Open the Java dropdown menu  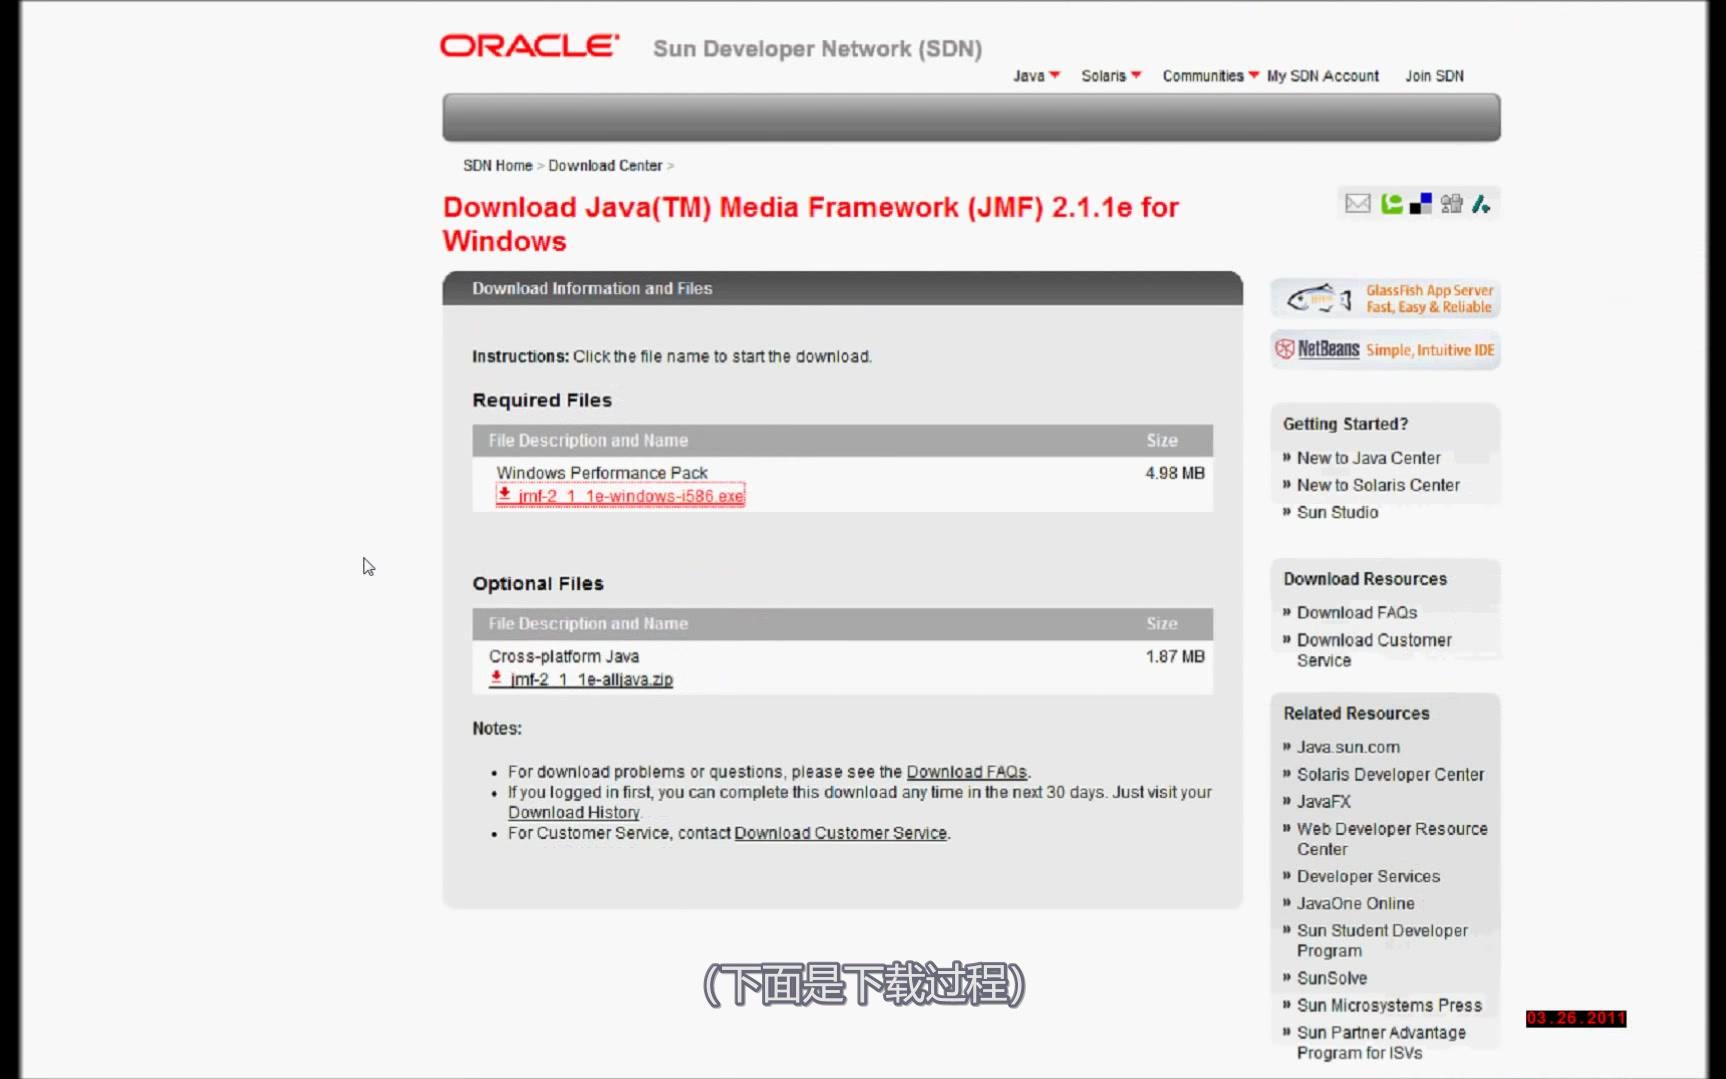(x=1036, y=76)
